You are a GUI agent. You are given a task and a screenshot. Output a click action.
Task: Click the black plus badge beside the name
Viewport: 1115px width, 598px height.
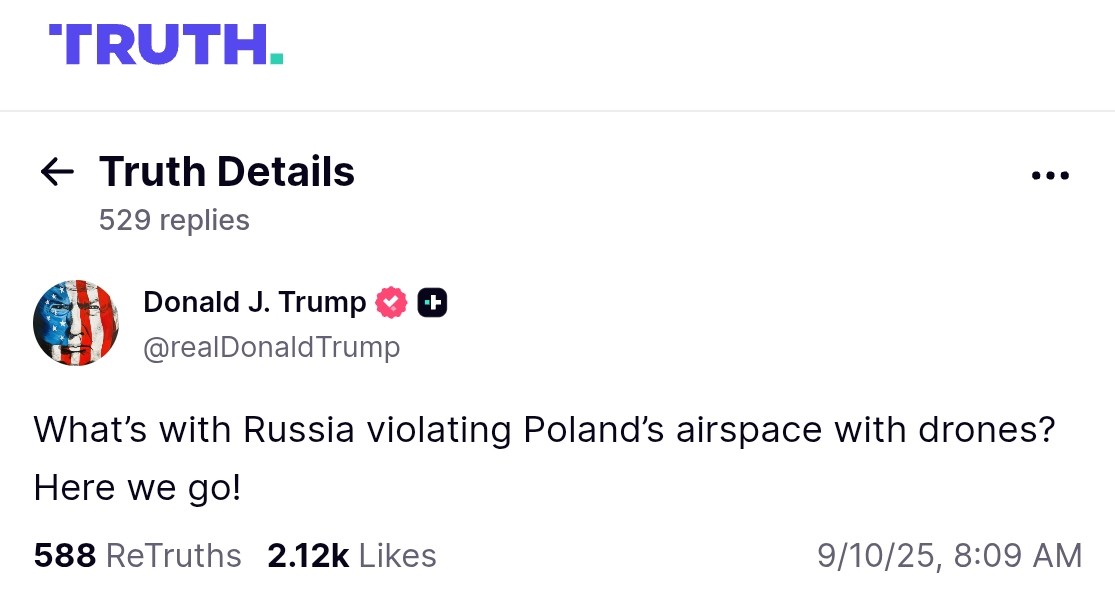coord(432,302)
